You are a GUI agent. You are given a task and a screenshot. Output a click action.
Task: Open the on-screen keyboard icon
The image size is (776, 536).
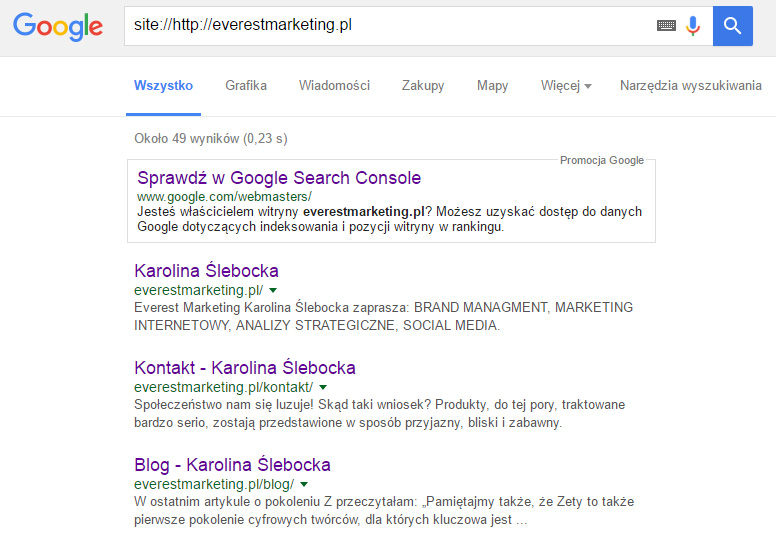coord(666,26)
